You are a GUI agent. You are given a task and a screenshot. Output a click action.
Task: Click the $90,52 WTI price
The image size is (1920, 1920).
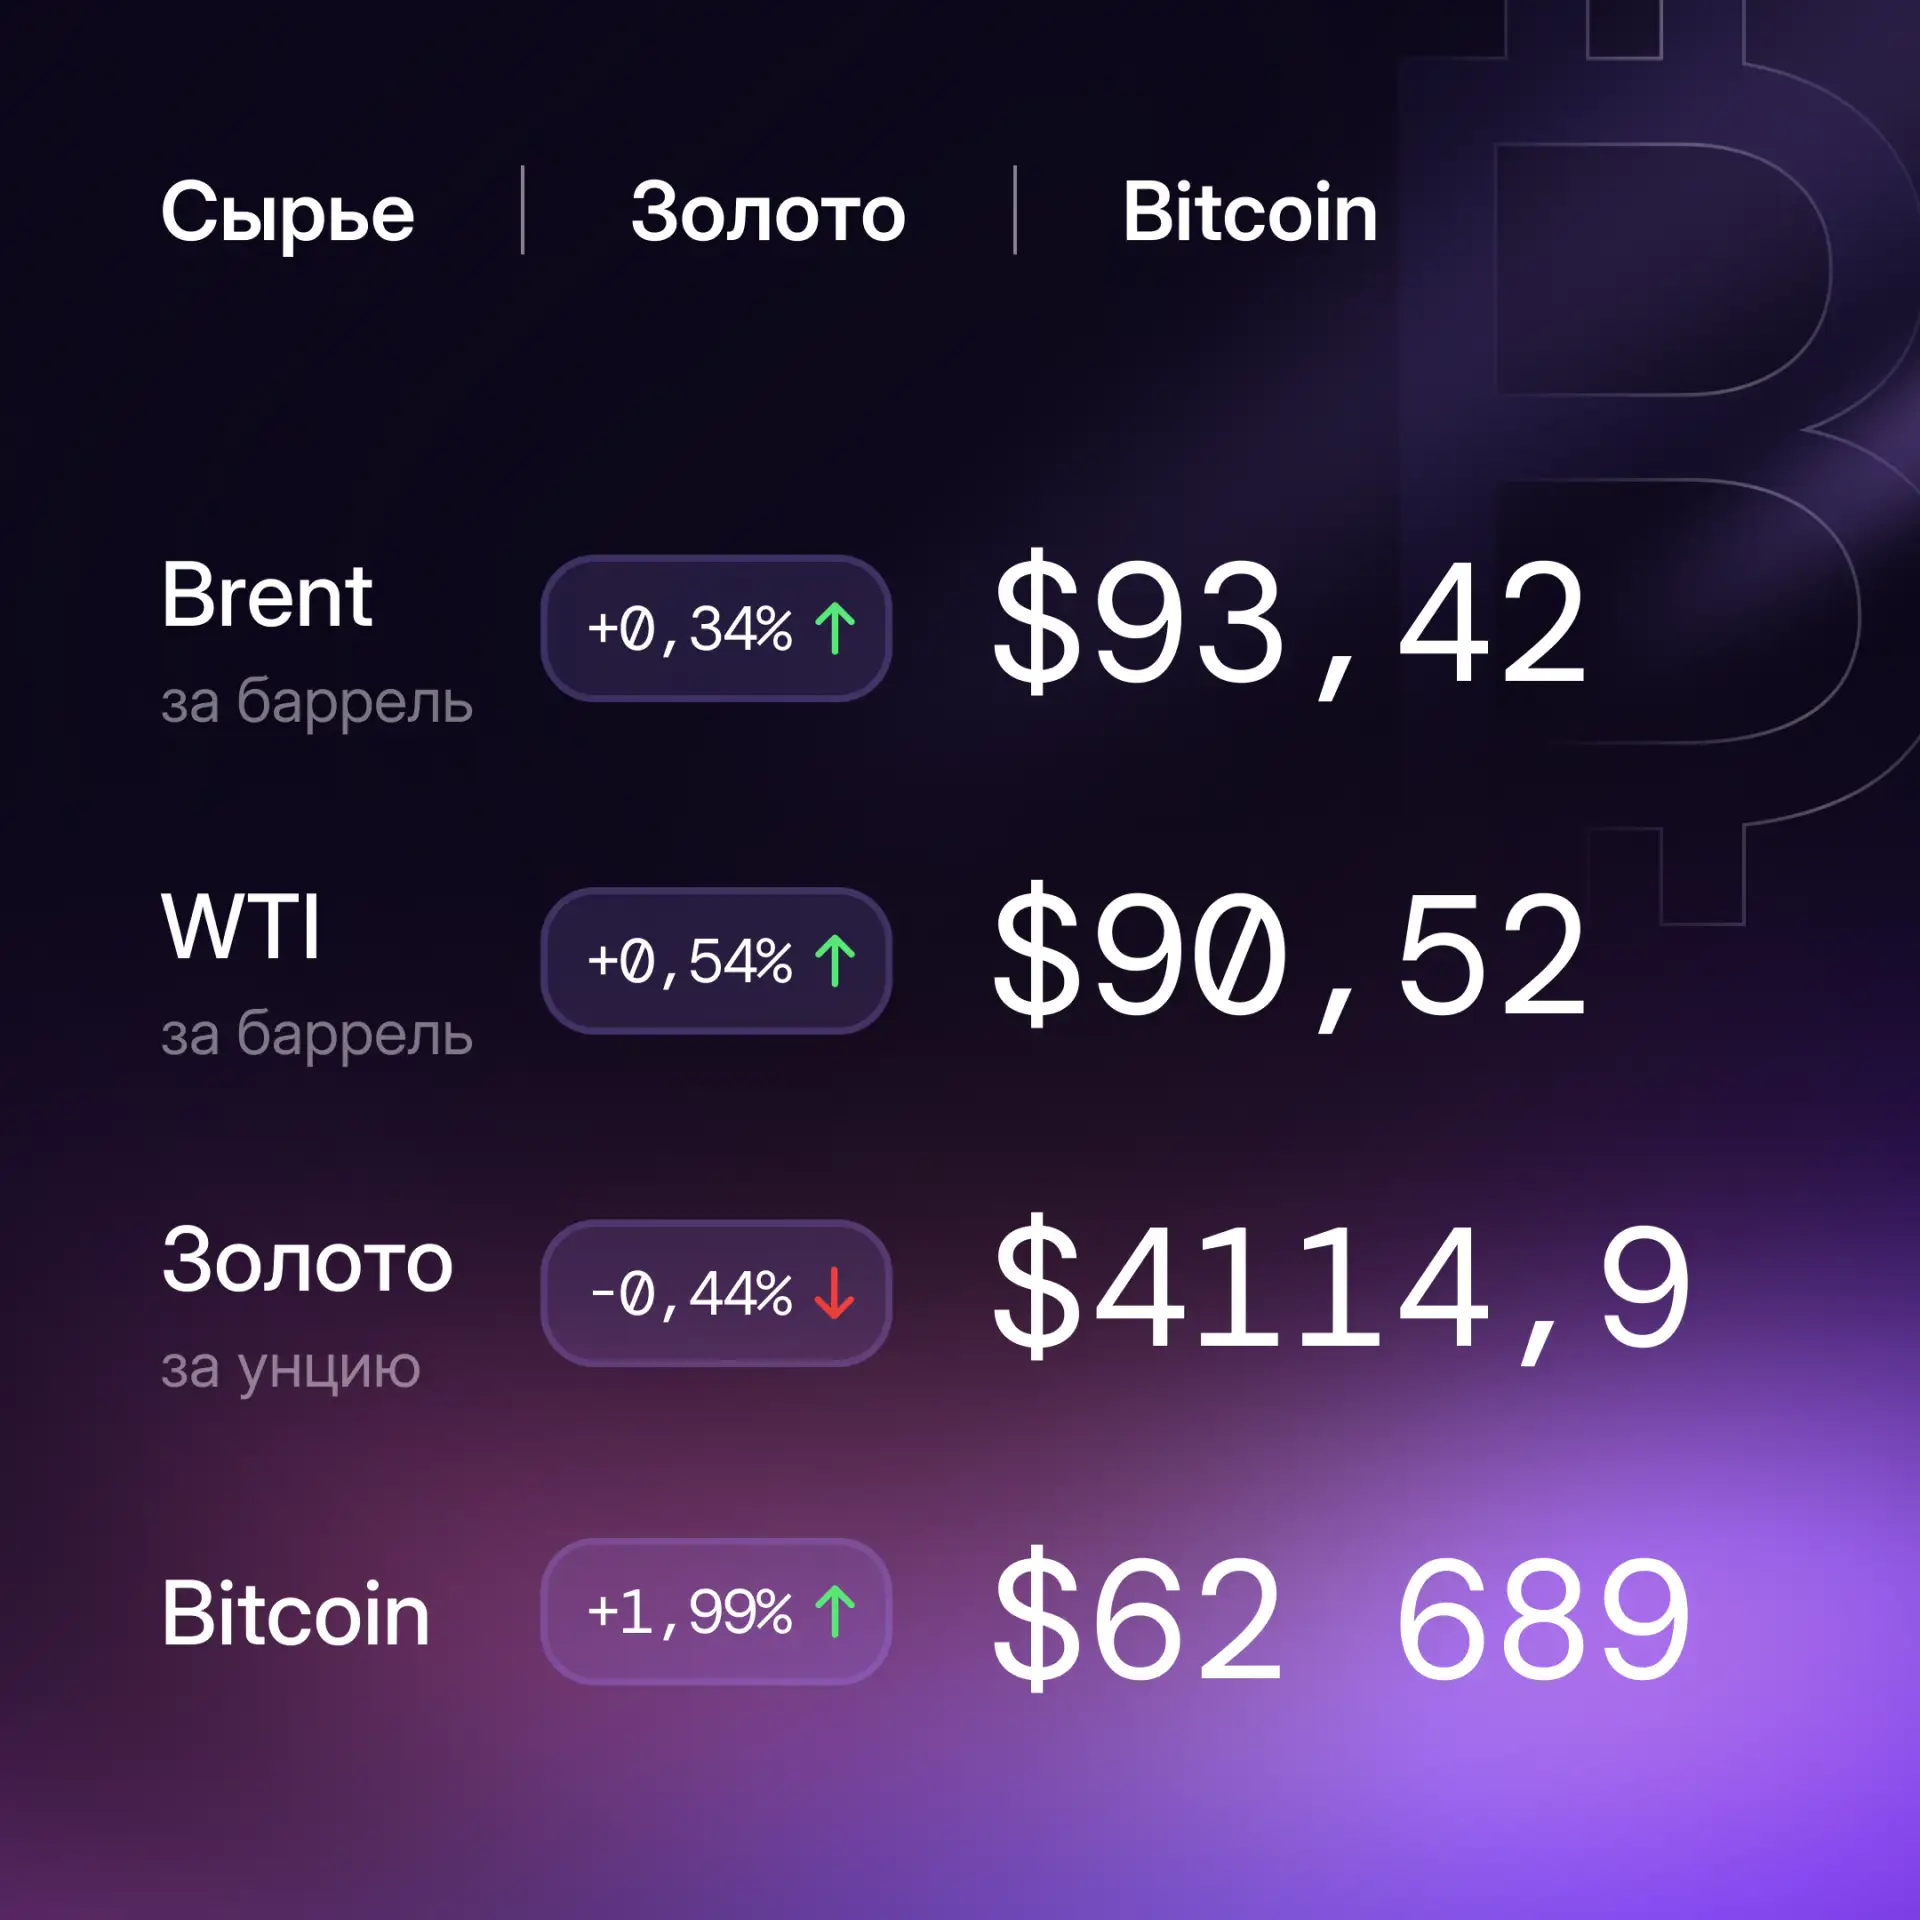pos(1290,956)
